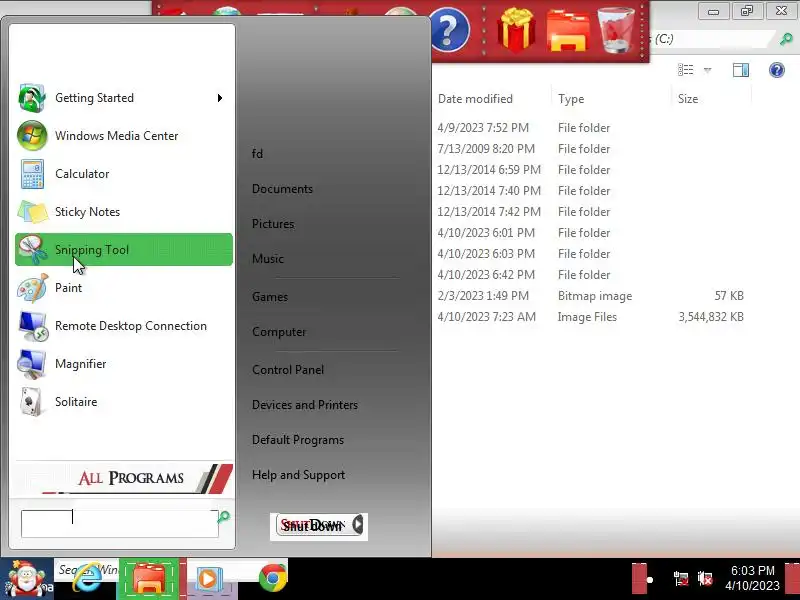Open Calculator from Start menu

pos(123,174)
